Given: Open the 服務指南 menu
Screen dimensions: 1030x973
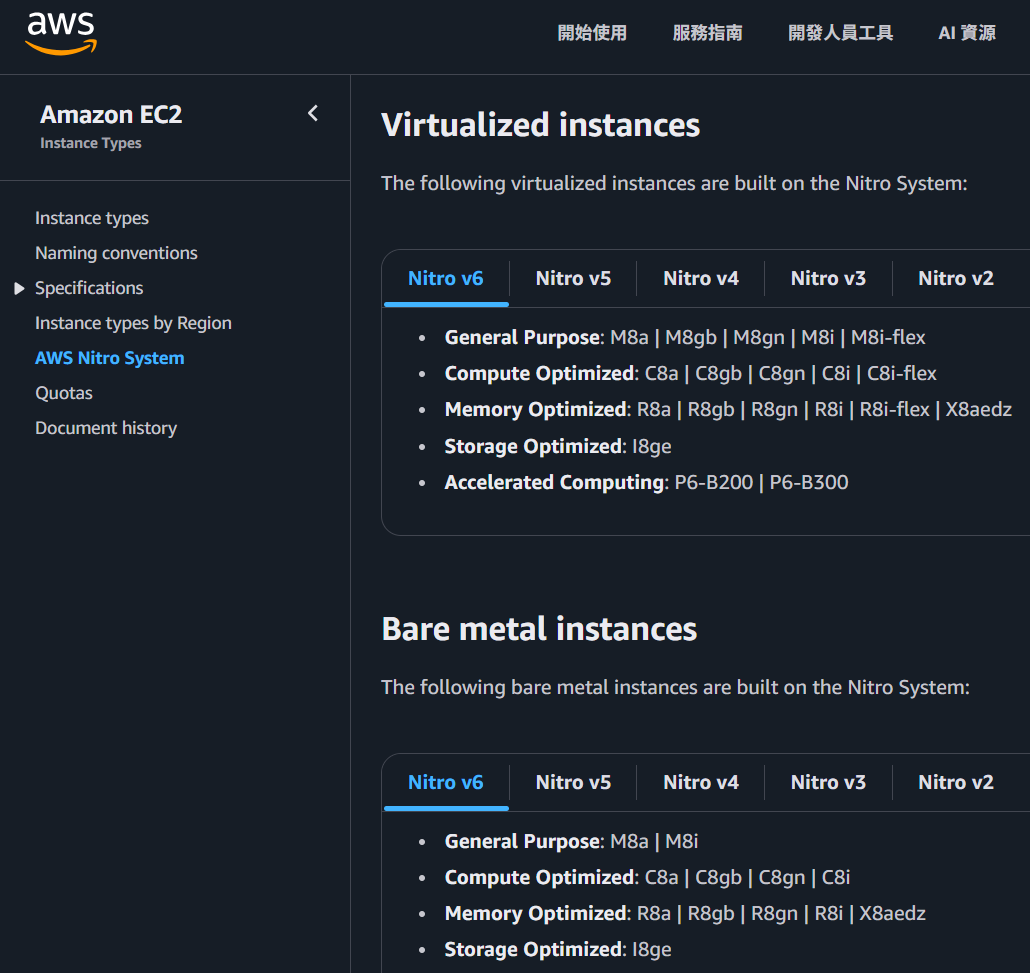Looking at the screenshot, I should pos(707,33).
